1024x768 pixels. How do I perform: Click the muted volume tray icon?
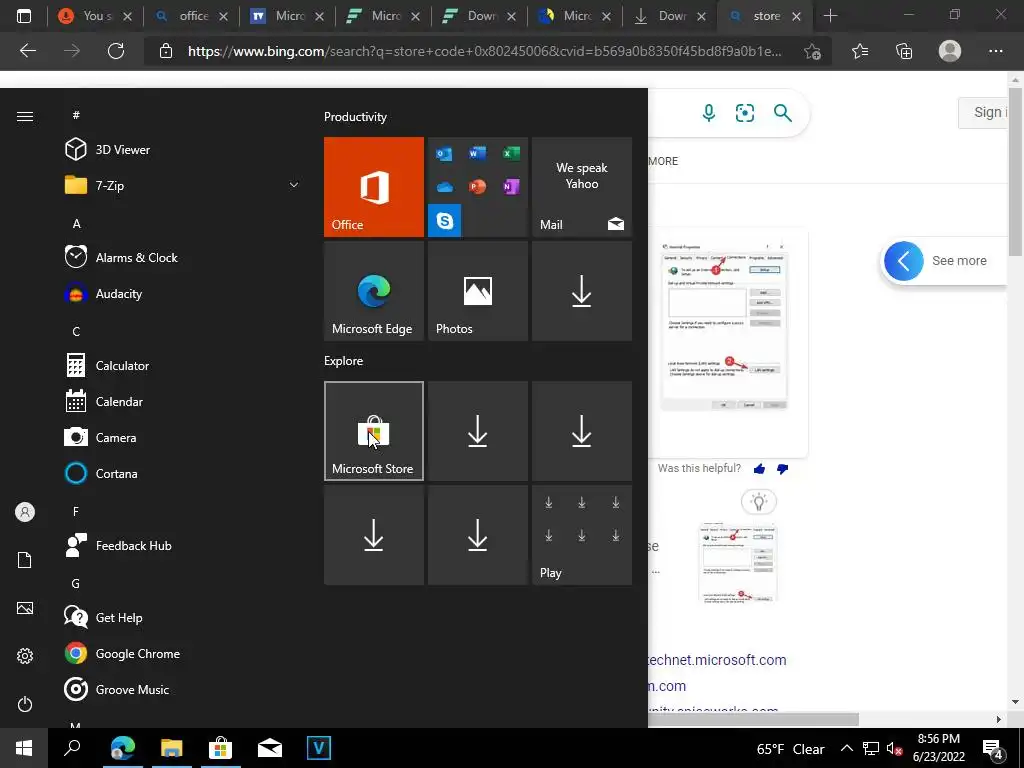(x=895, y=749)
